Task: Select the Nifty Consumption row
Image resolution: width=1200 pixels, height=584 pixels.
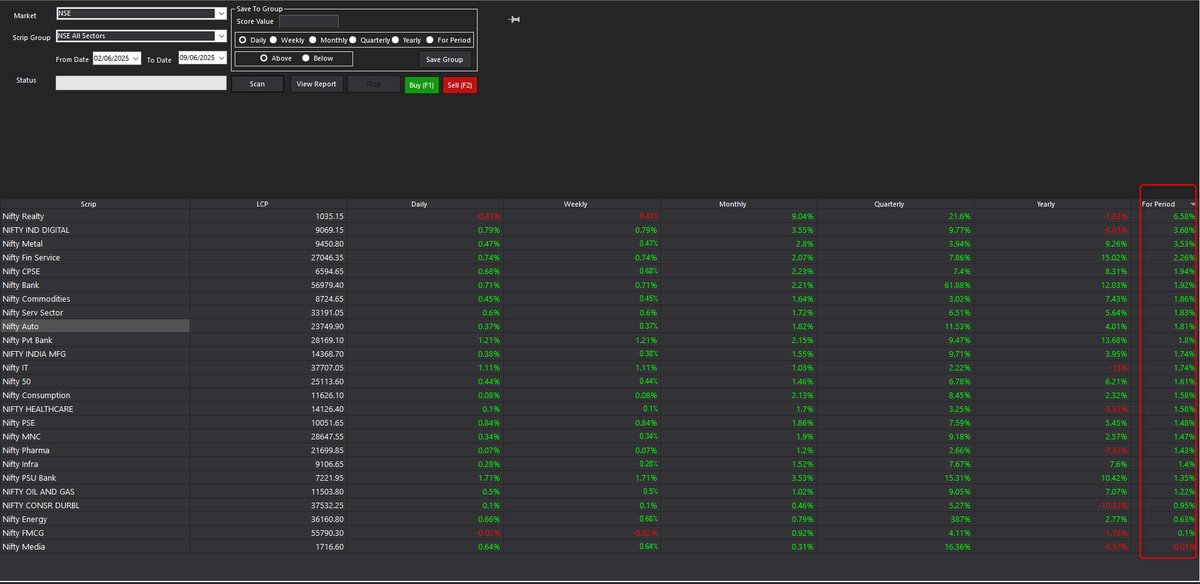Action: [x=599, y=395]
